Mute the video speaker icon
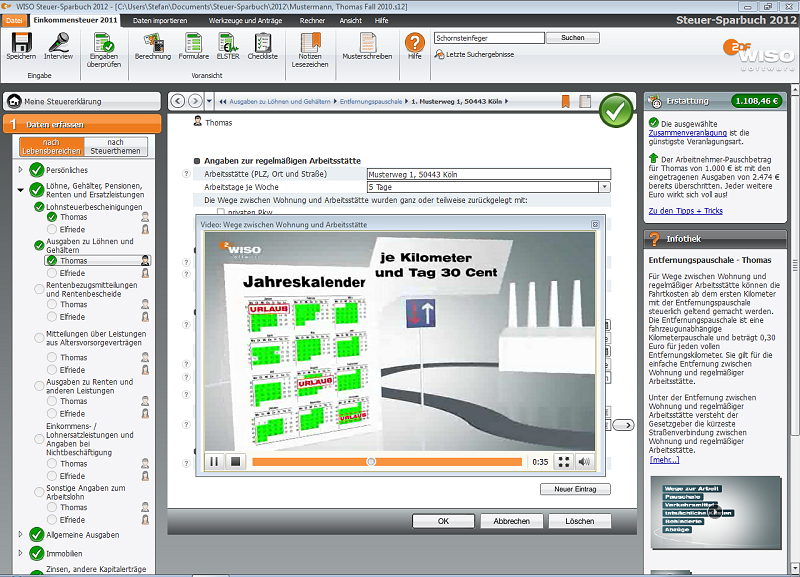Image resolution: width=800 pixels, height=577 pixels. pyautogui.click(x=584, y=462)
